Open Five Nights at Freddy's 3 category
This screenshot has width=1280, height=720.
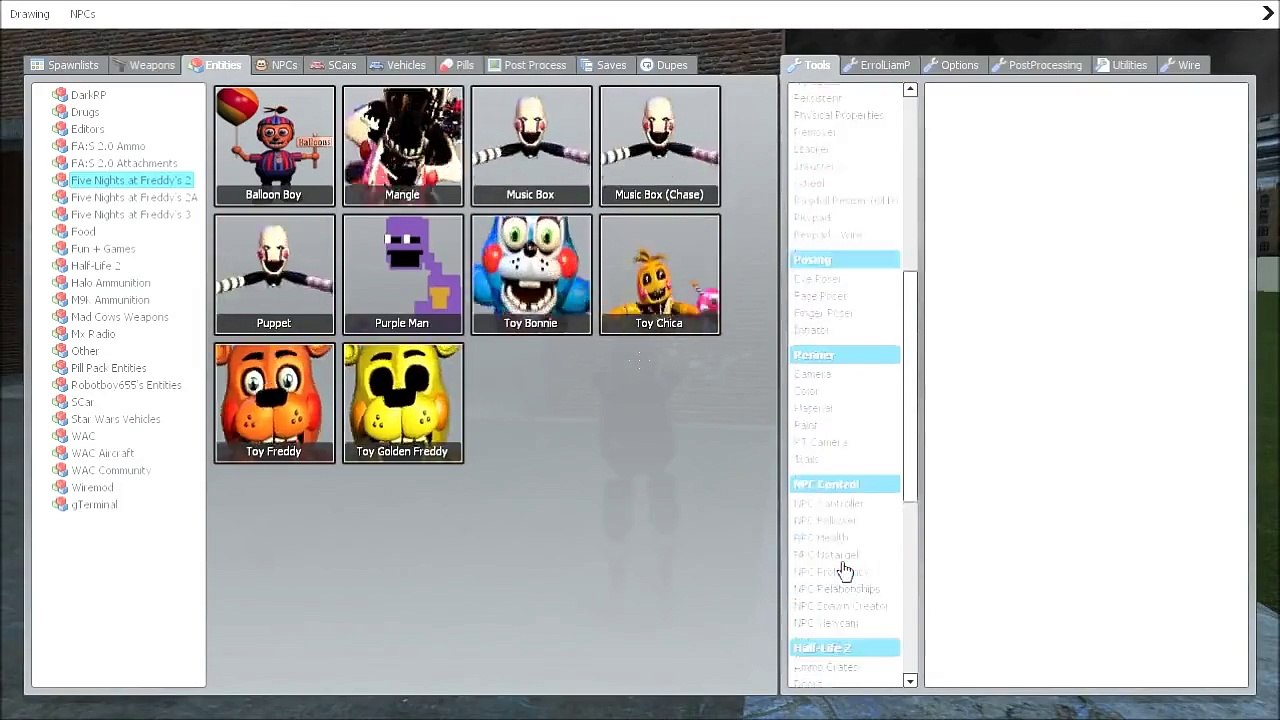(131, 214)
